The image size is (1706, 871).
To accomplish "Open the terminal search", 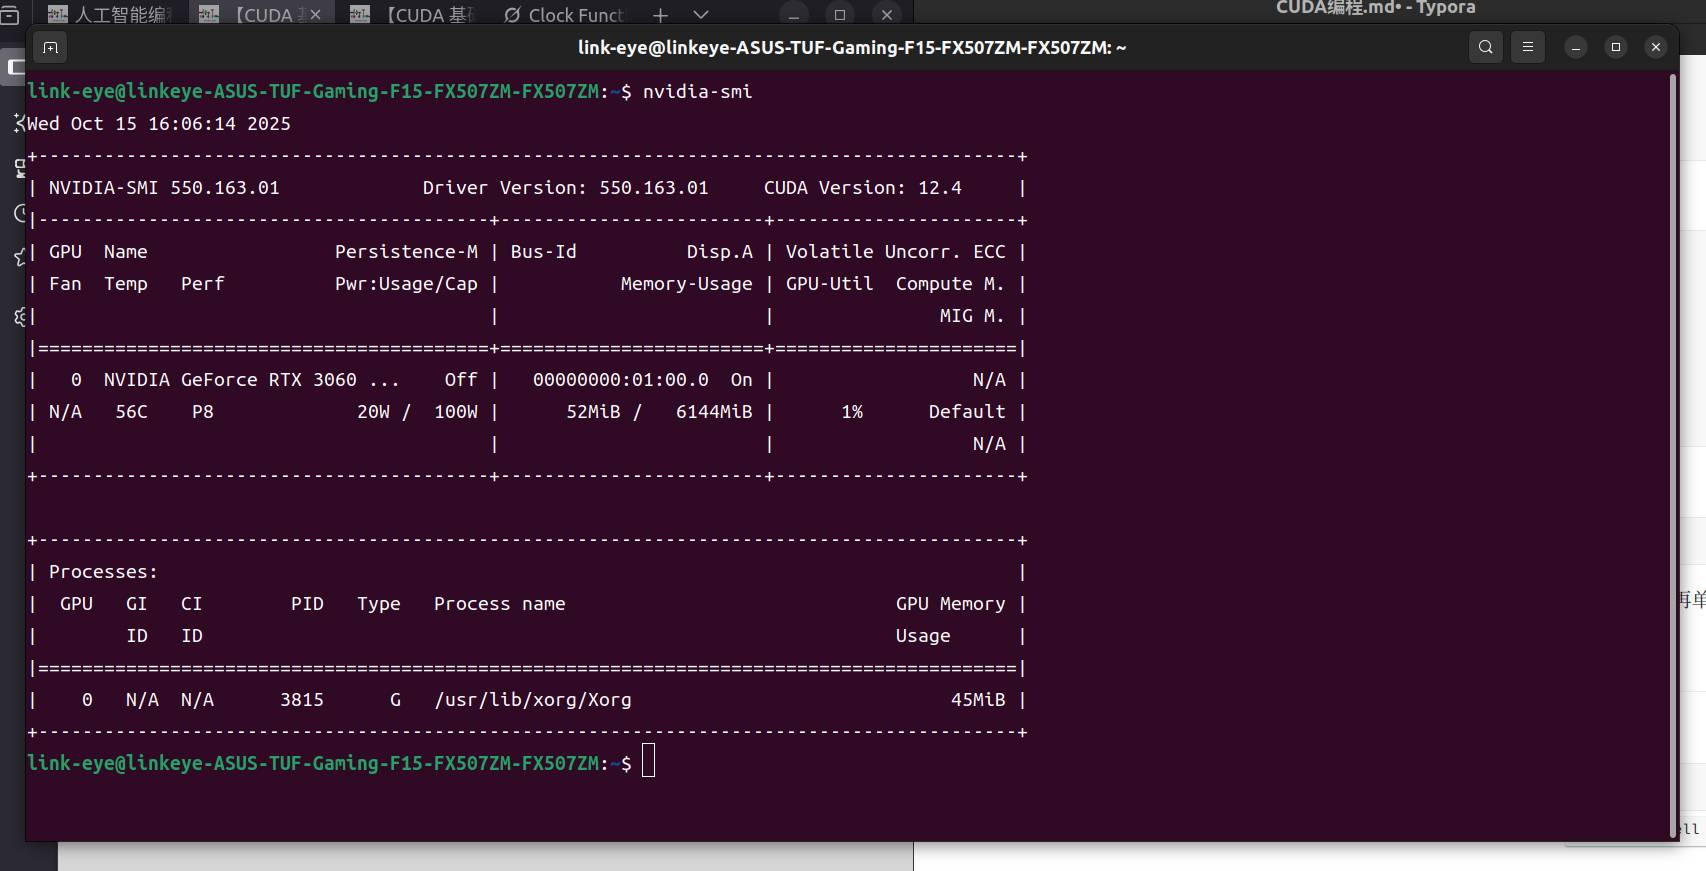I will coord(1486,47).
